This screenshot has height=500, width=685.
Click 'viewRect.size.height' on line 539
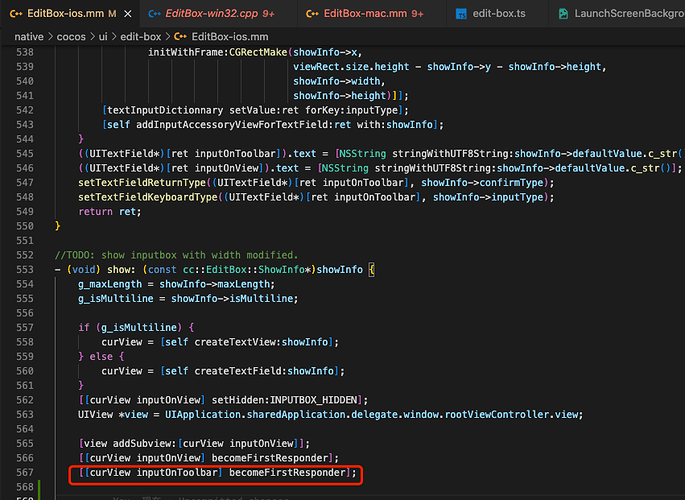click(351, 67)
